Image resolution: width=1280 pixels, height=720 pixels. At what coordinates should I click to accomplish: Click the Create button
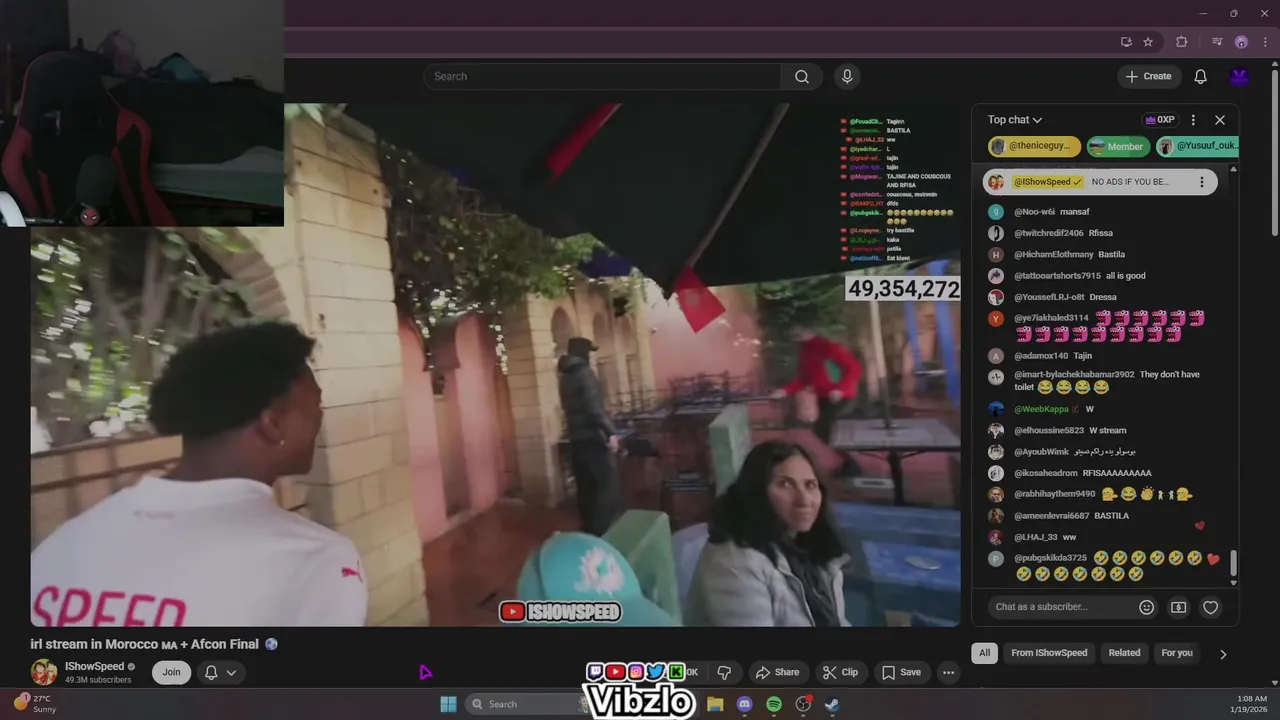1148,76
